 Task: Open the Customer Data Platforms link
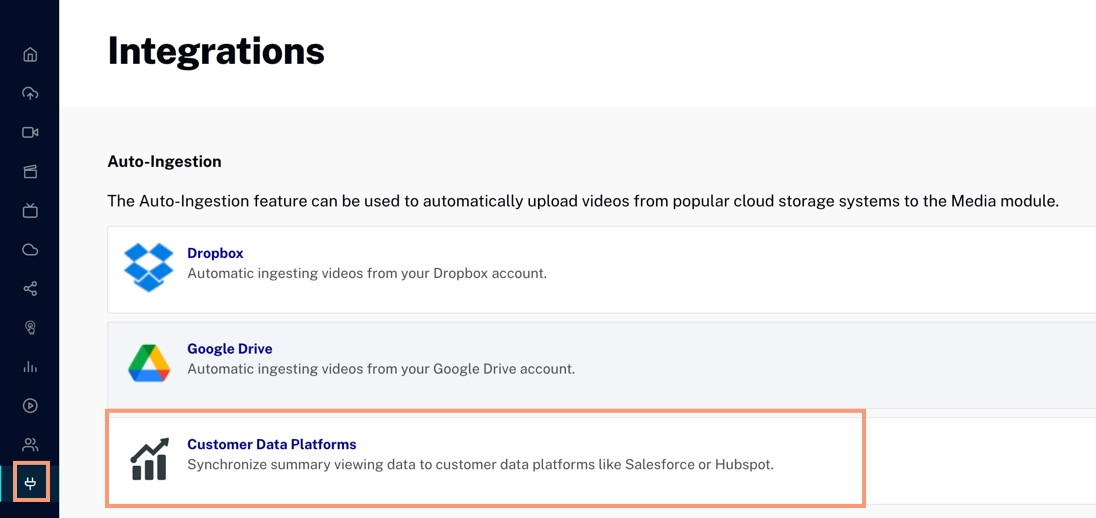[271, 444]
